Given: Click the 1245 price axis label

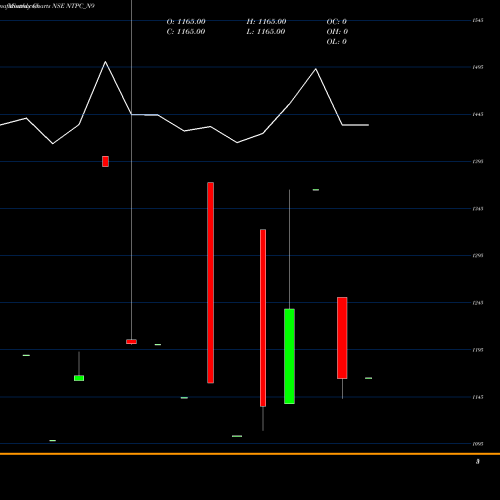Looking at the screenshot, I should pyautogui.click(x=478, y=303).
